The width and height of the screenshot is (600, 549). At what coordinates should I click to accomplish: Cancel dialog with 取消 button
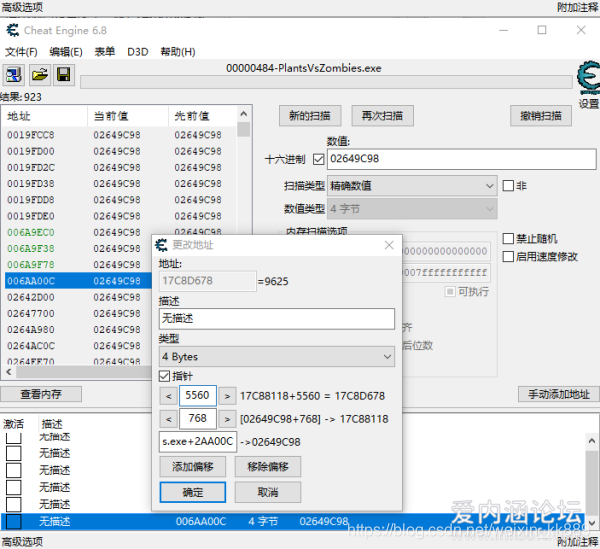click(268, 492)
